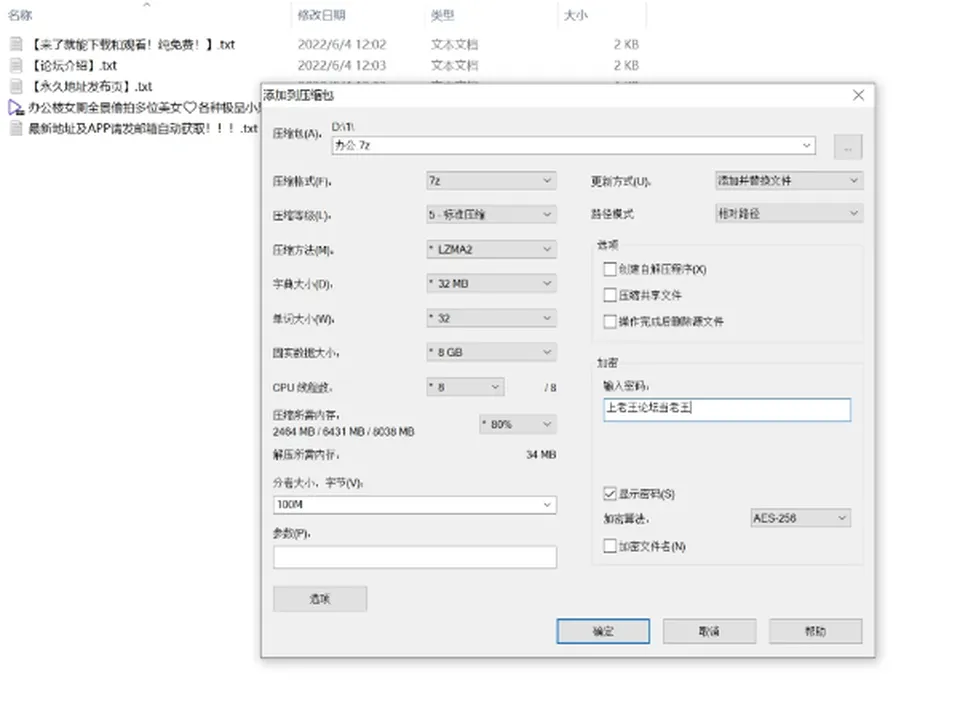The height and width of the screenshot is (708, 960).
Task: Expand the 100M split volume size dropdown
Action: point(415,505)
